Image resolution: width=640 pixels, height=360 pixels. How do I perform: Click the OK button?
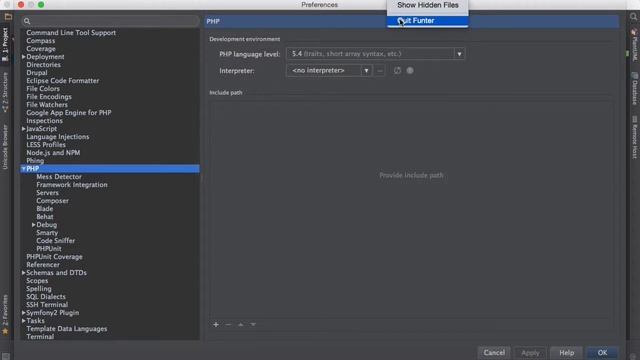[602, 353]
